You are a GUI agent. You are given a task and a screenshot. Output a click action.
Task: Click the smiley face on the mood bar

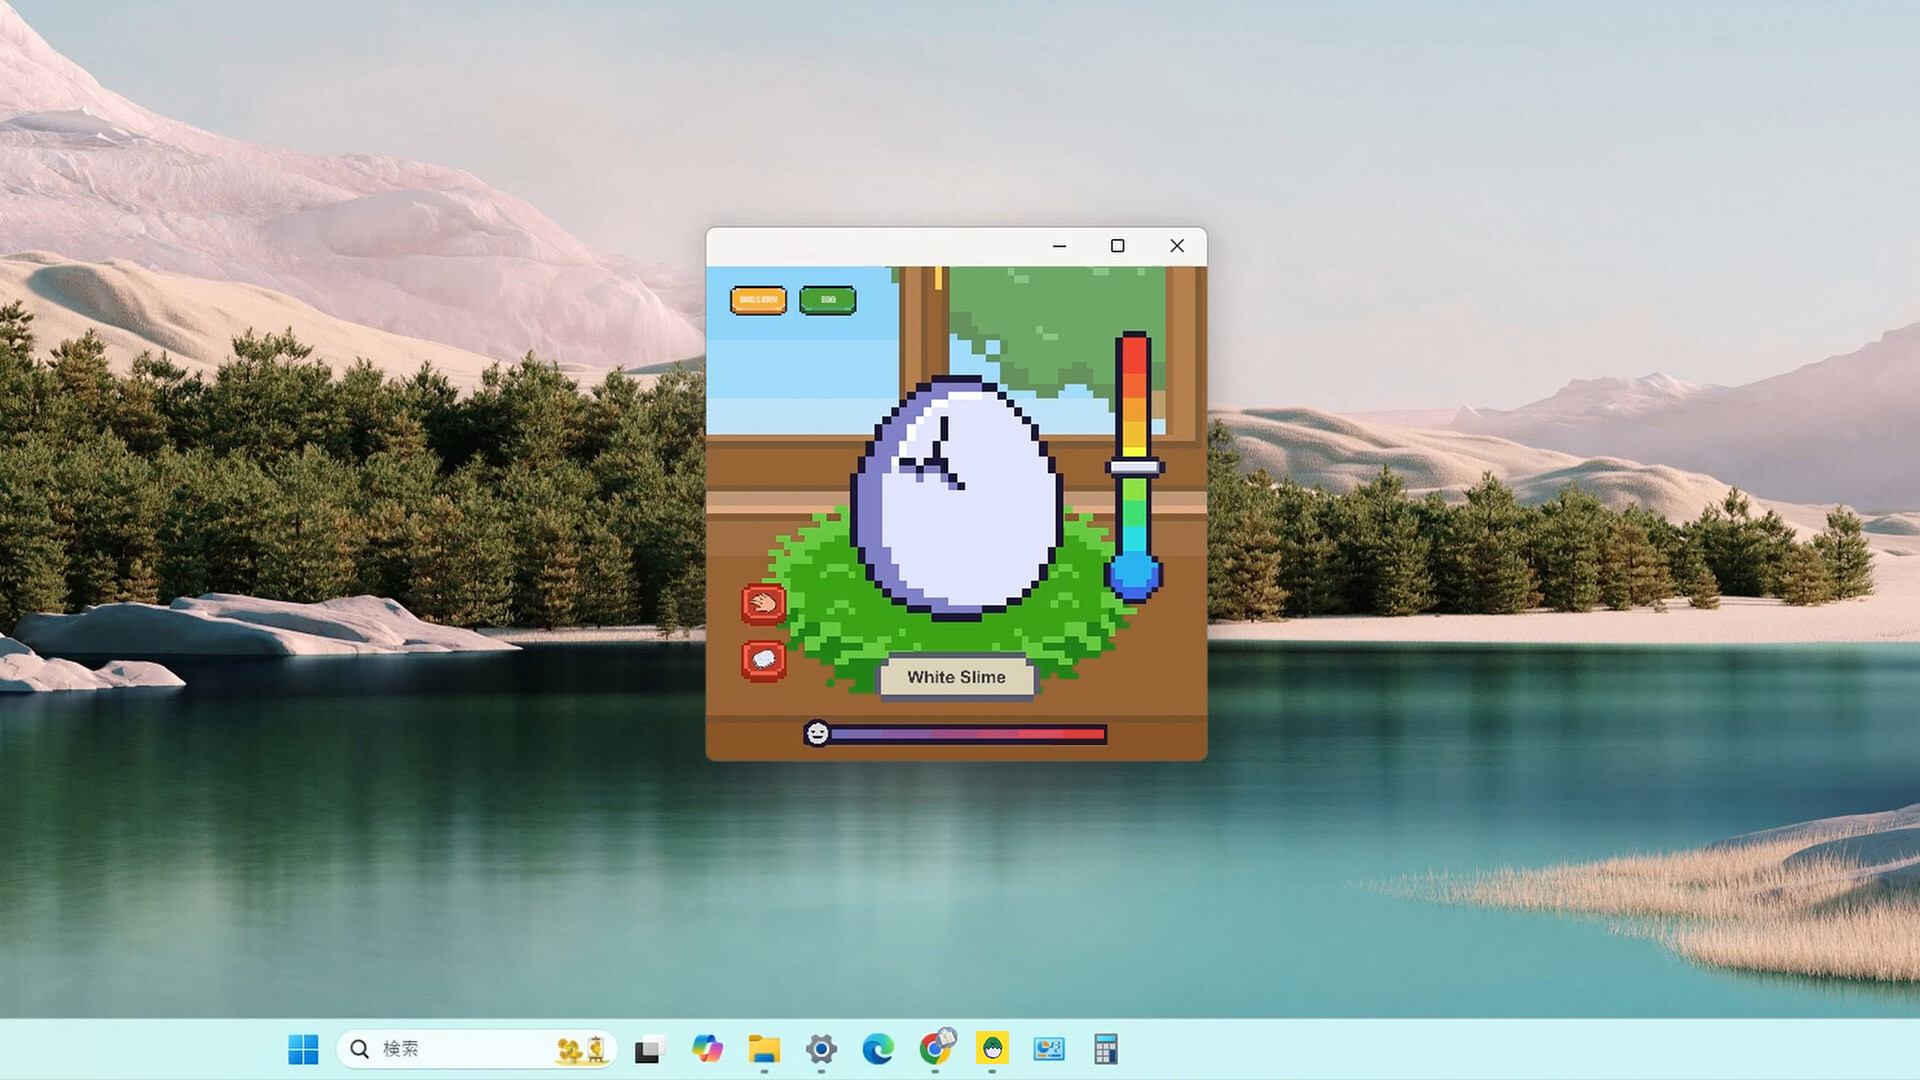(817, 734)
